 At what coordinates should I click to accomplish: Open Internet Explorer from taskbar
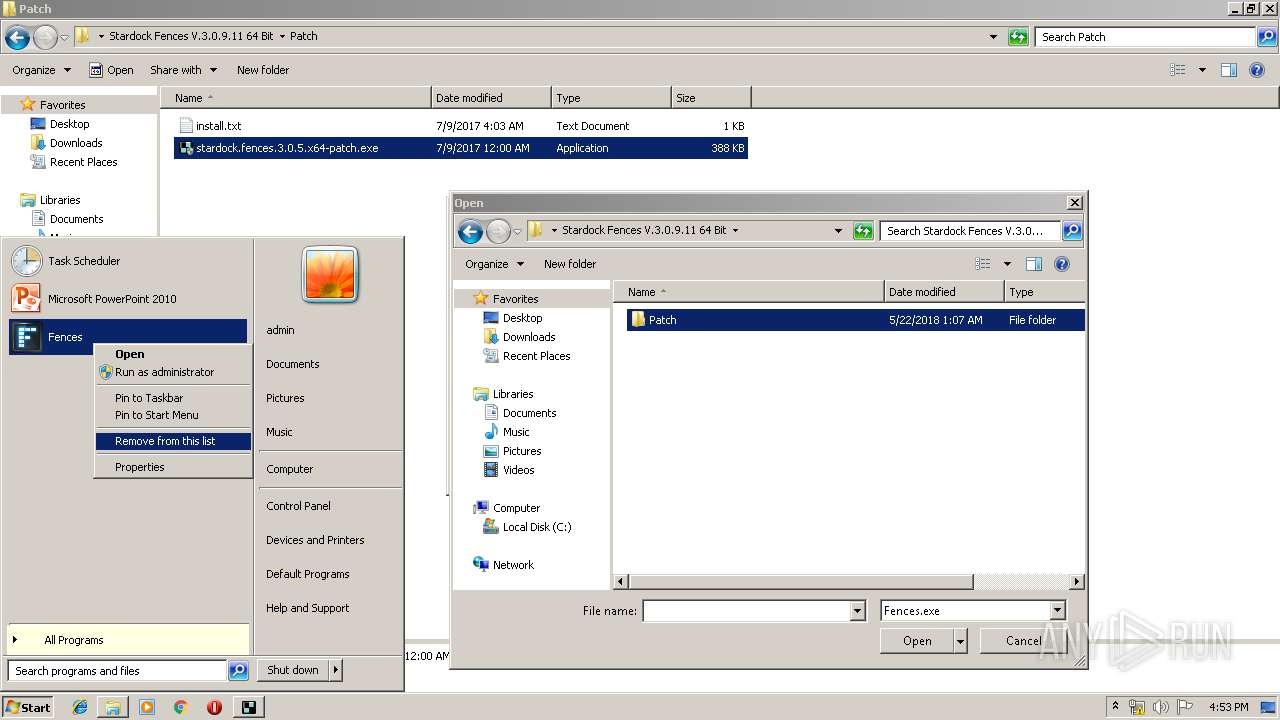(x=81, y=707)
